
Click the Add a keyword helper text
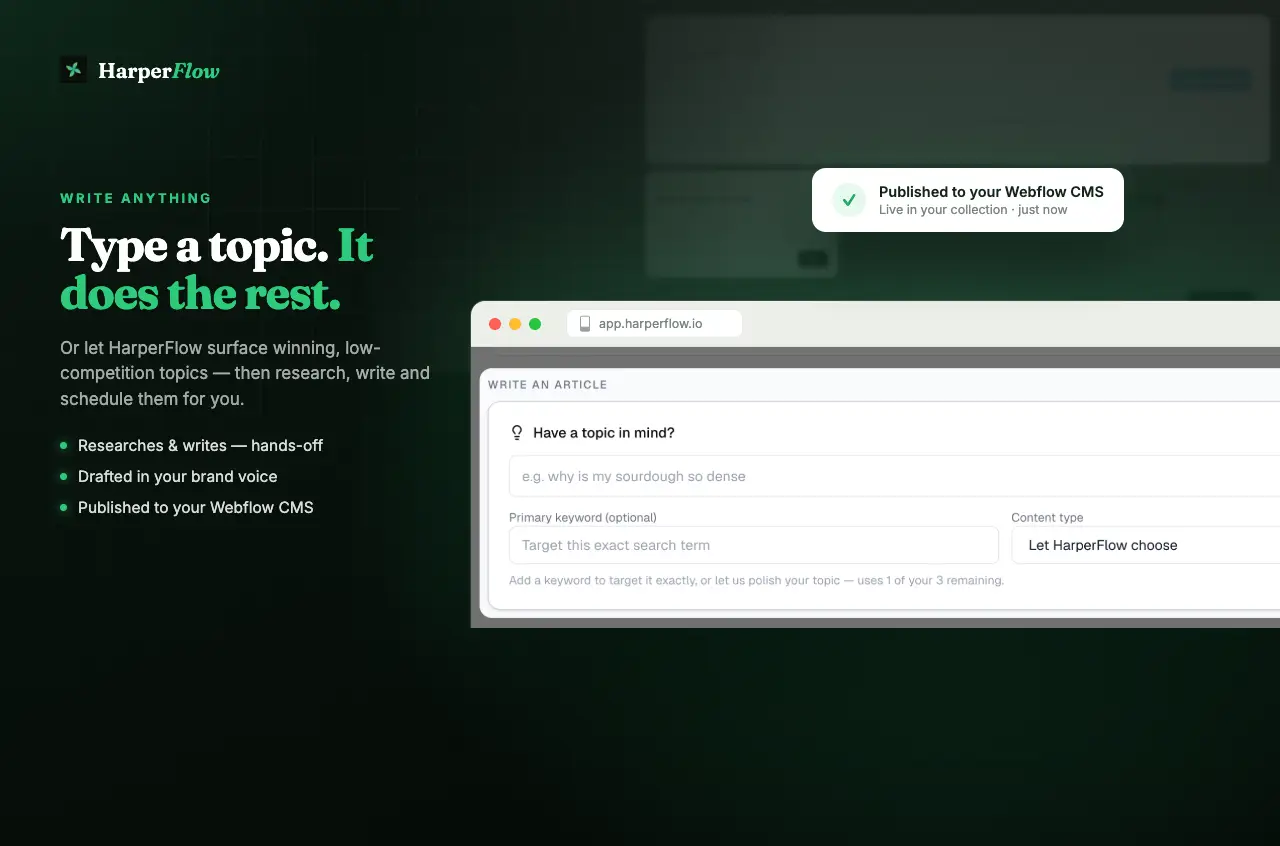[756, 580]
